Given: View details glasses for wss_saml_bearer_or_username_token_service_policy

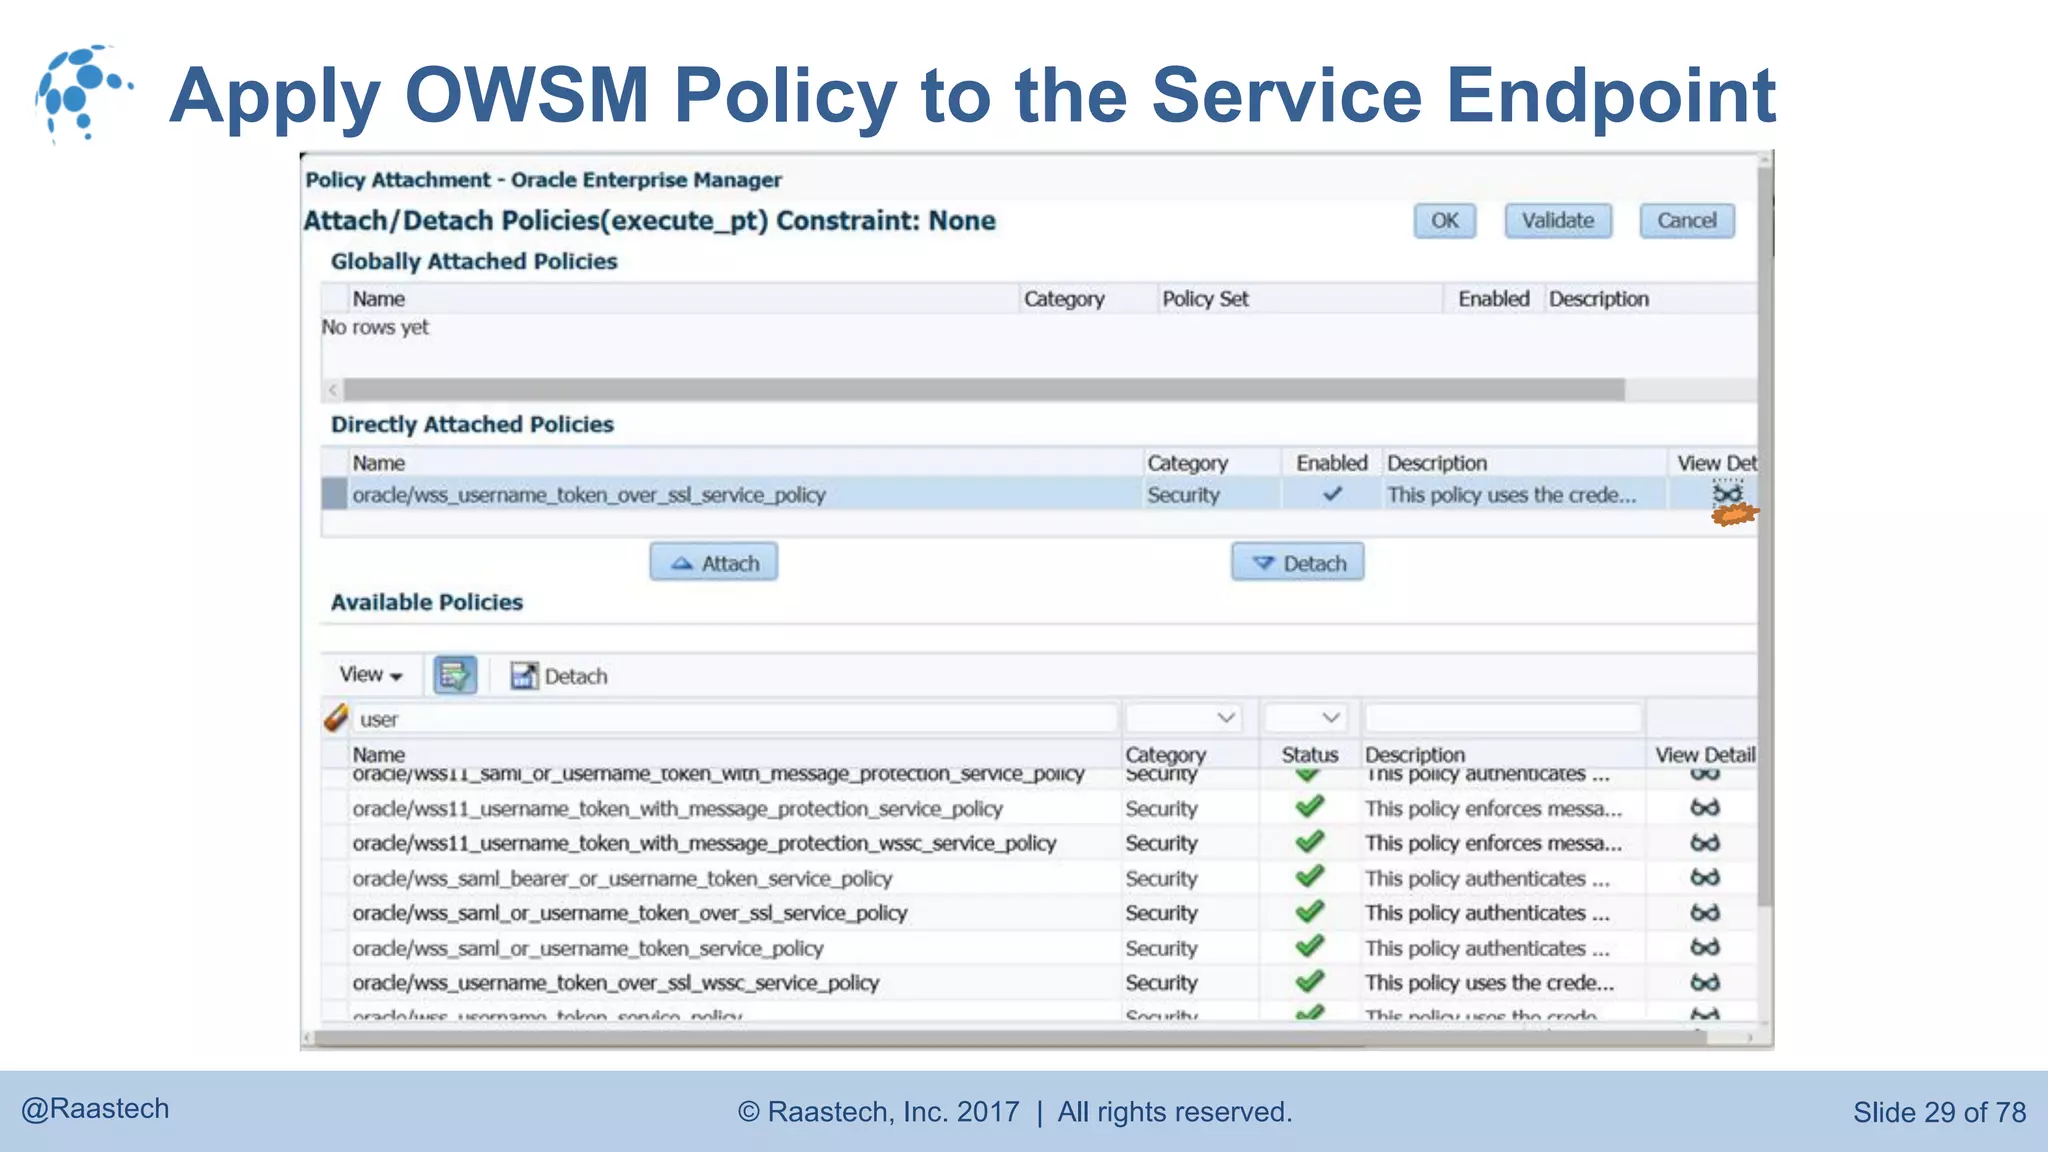Looking at the screenshot, I should click(x=1705, y=878).
